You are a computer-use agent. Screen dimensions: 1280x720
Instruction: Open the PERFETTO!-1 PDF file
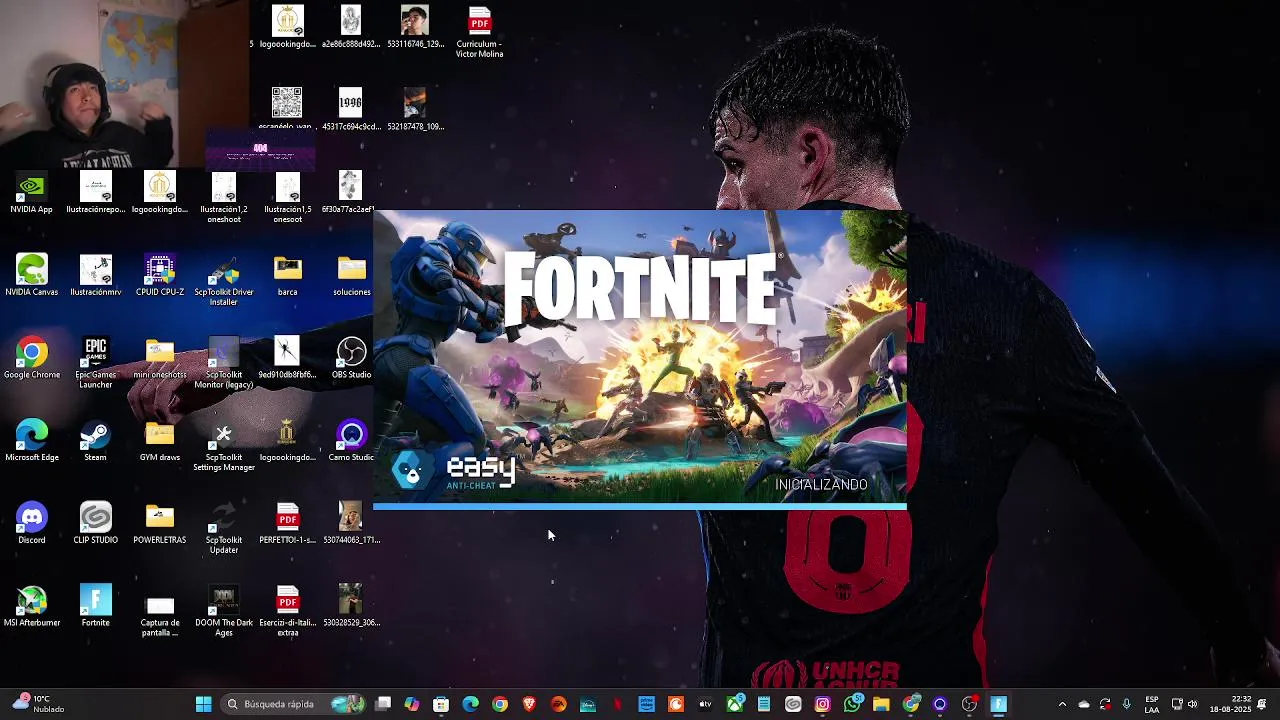(x=287, y=524)
